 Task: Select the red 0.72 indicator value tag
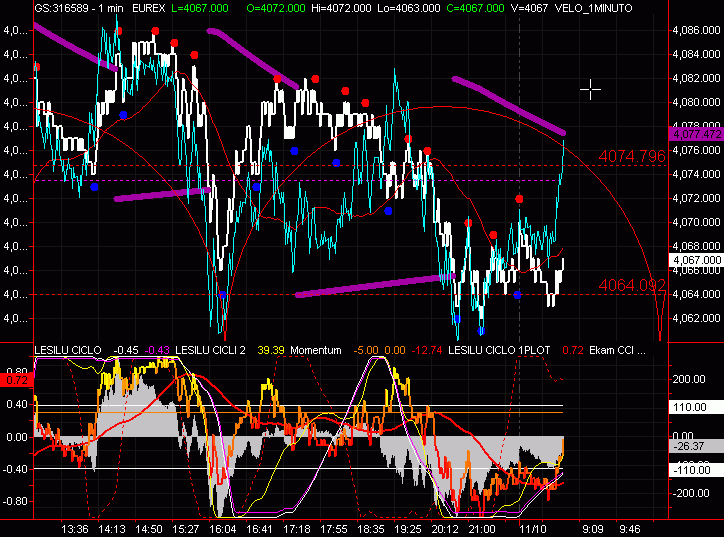16,381
